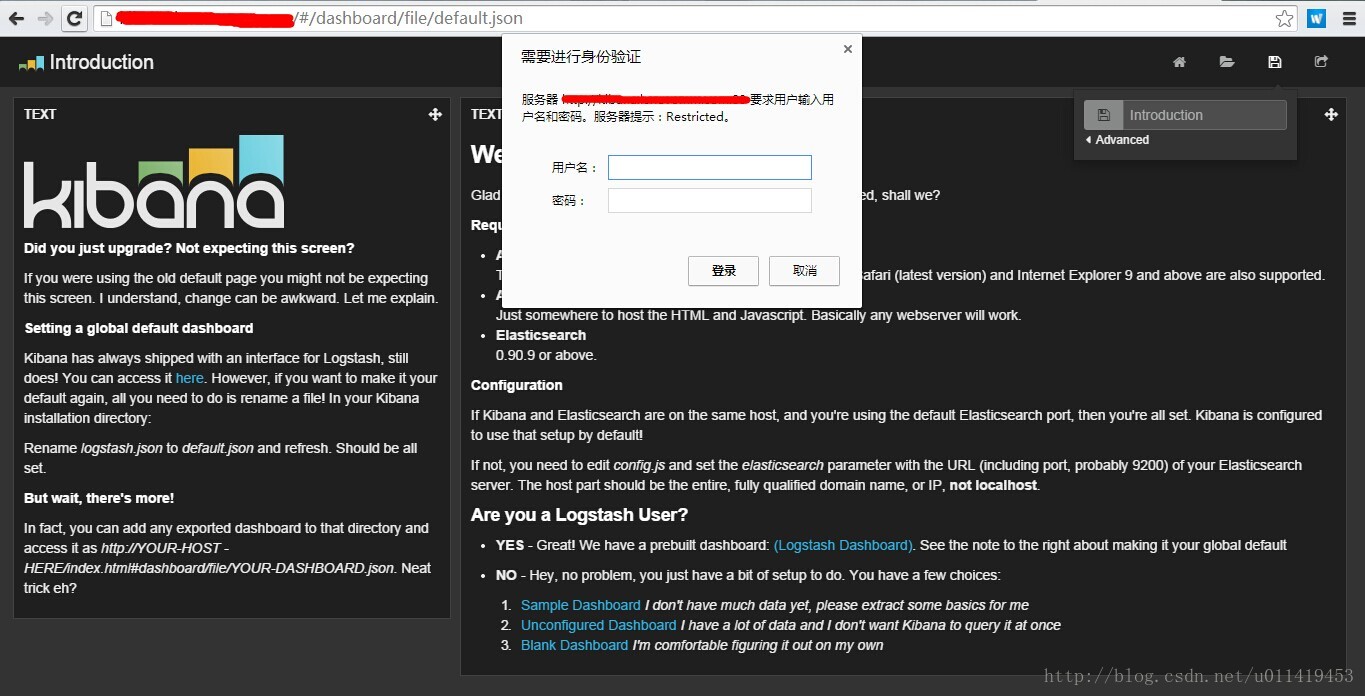Click the large Kibana logo image
The width and height of the screenshot is (1365, 696).
point(154,181)
